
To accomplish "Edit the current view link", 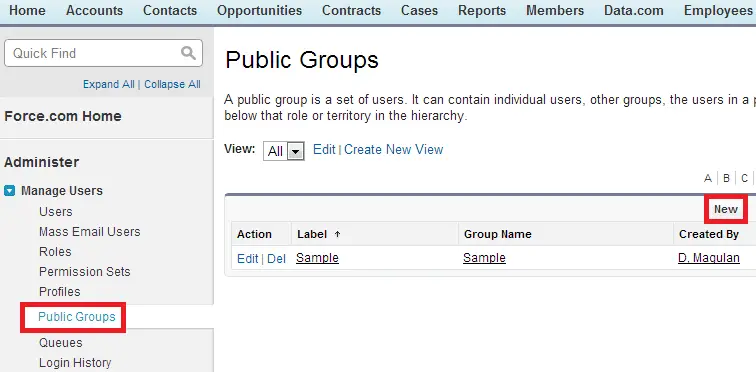I will tap(324, 149).
